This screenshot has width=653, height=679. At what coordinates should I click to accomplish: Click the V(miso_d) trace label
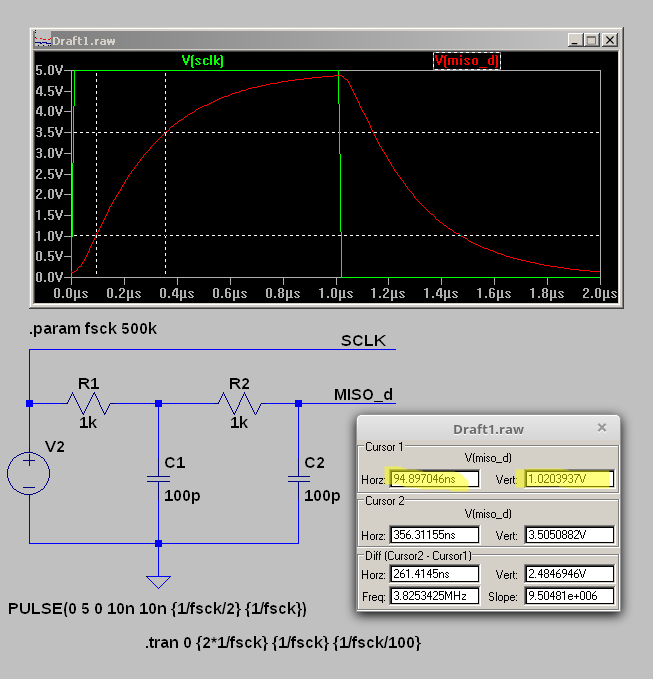(x=467, y=61)
